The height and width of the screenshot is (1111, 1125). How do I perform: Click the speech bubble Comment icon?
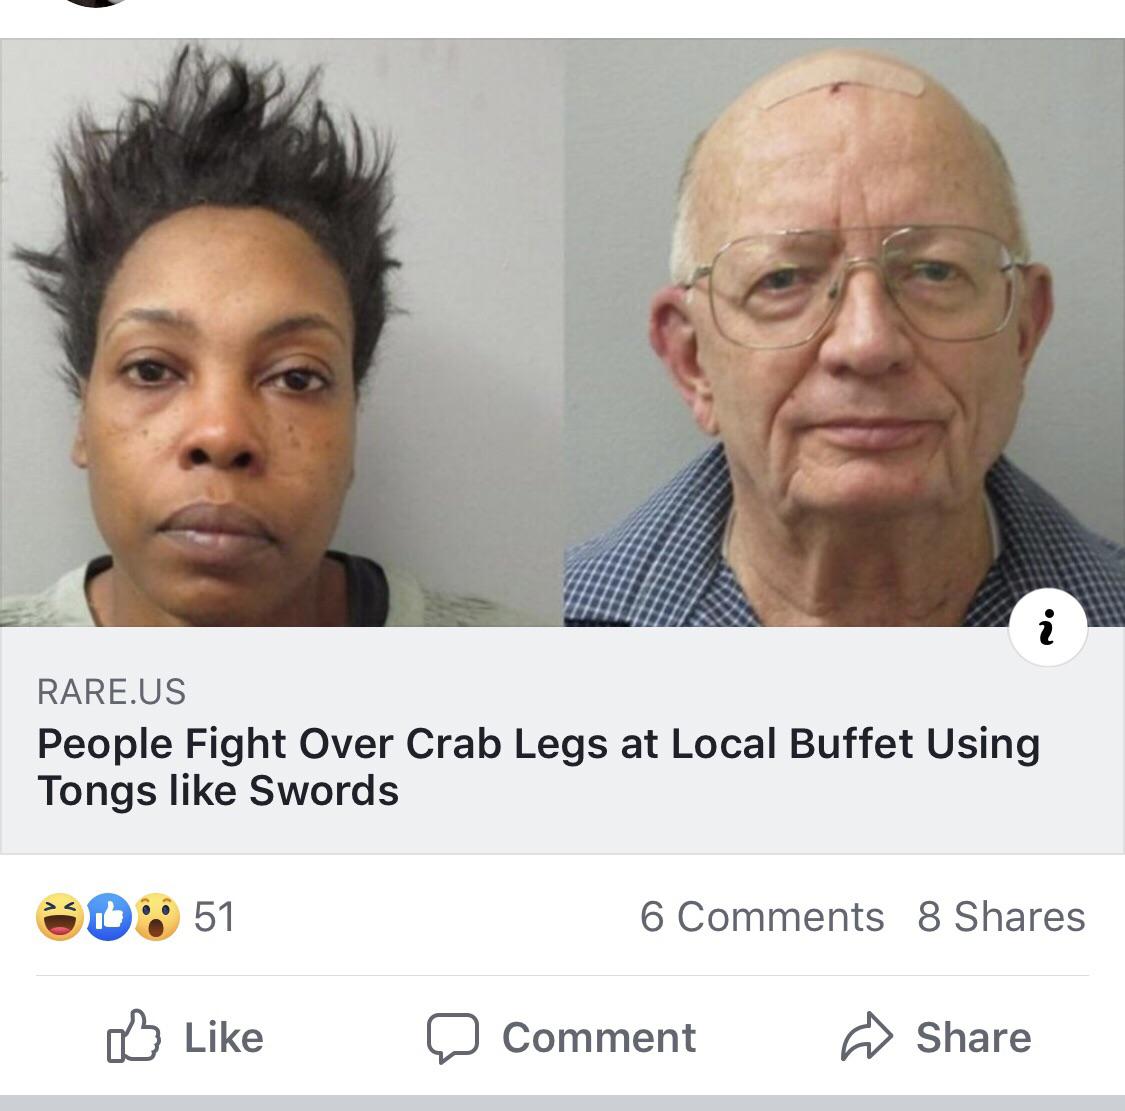click(453, 1038)
